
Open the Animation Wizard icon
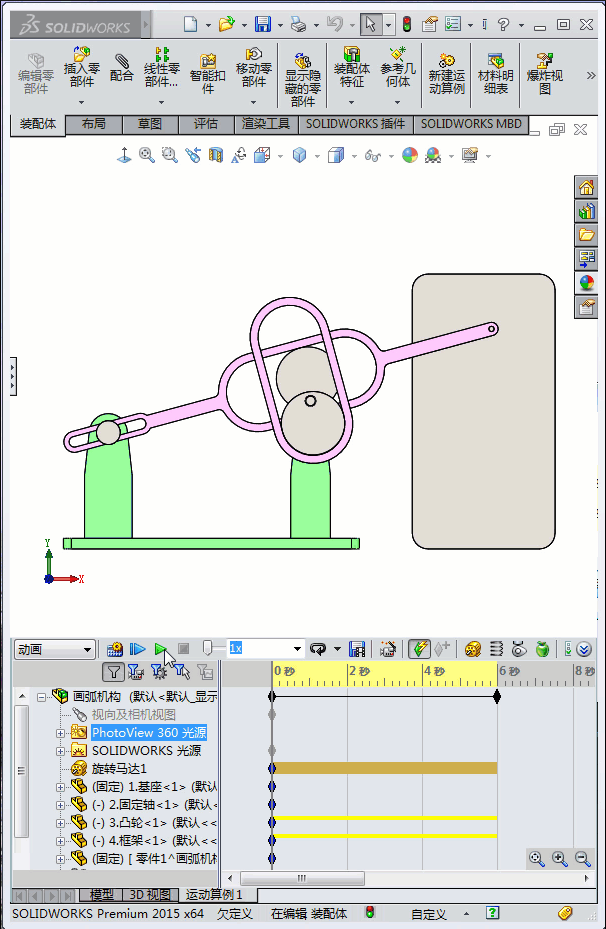point(388,649)
